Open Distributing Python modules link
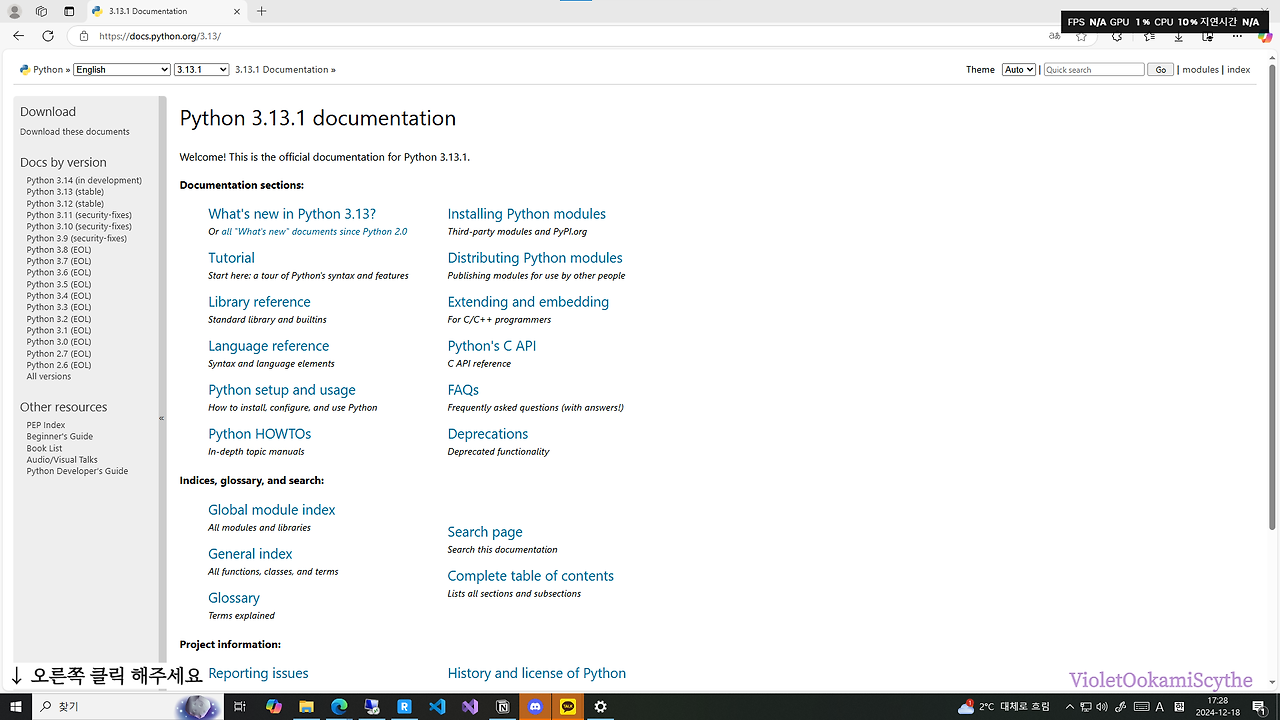Screen dimensions: 1280x720 click(x=535, y=258)
